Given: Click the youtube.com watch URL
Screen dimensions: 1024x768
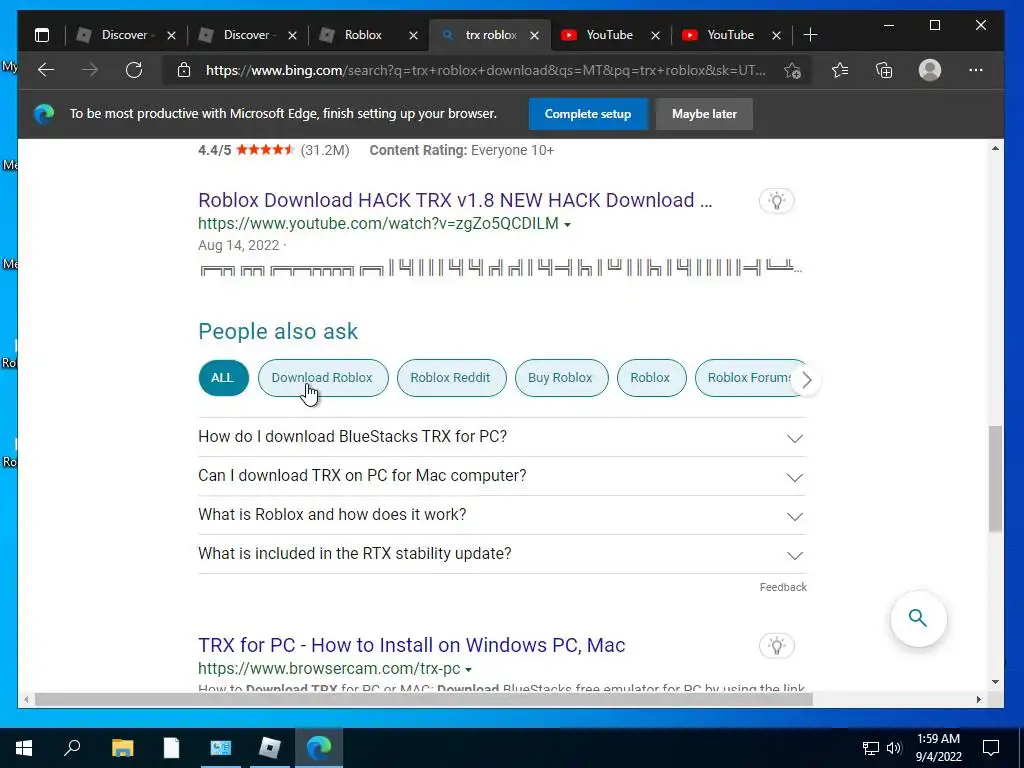Looking at the screenshot, I should pos(379,224).
